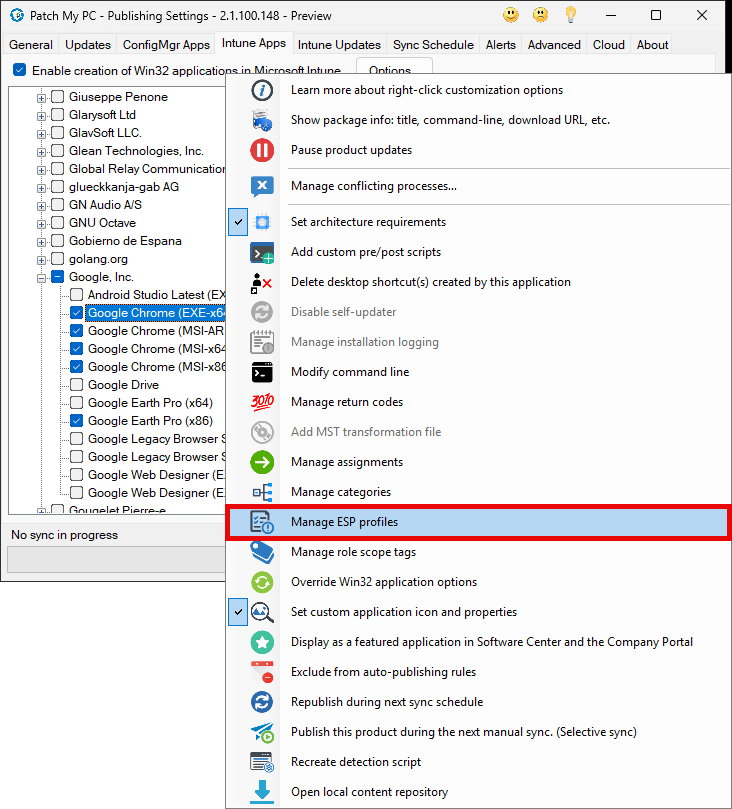The height and width of the screenshot is (809, 732).
Task: Click the Exclude from auto-publishing rules icon
Action: pos(262,672)
